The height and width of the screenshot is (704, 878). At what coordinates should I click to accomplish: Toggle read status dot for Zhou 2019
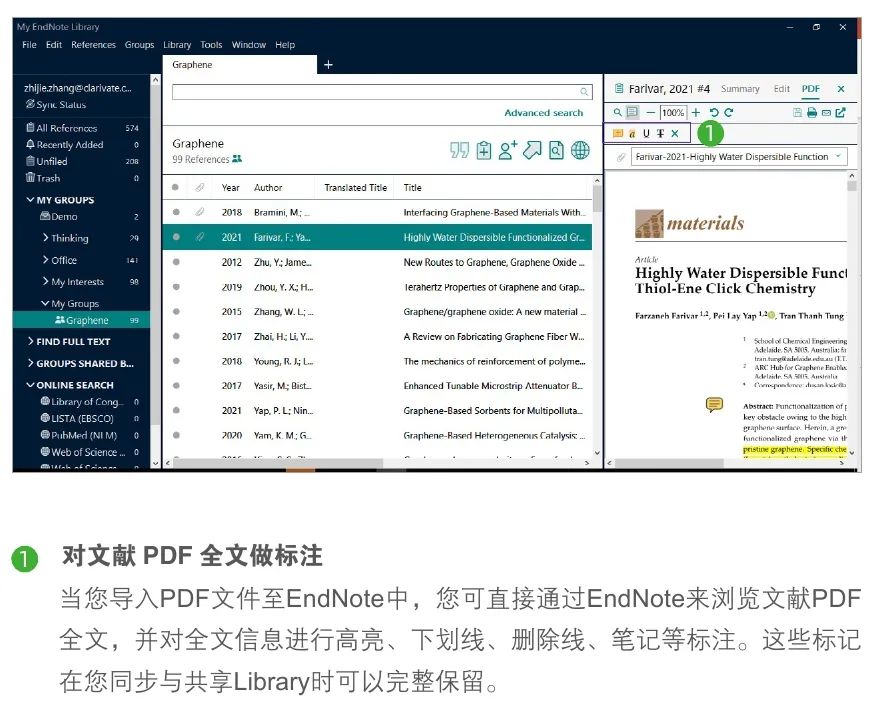(176, 287)
